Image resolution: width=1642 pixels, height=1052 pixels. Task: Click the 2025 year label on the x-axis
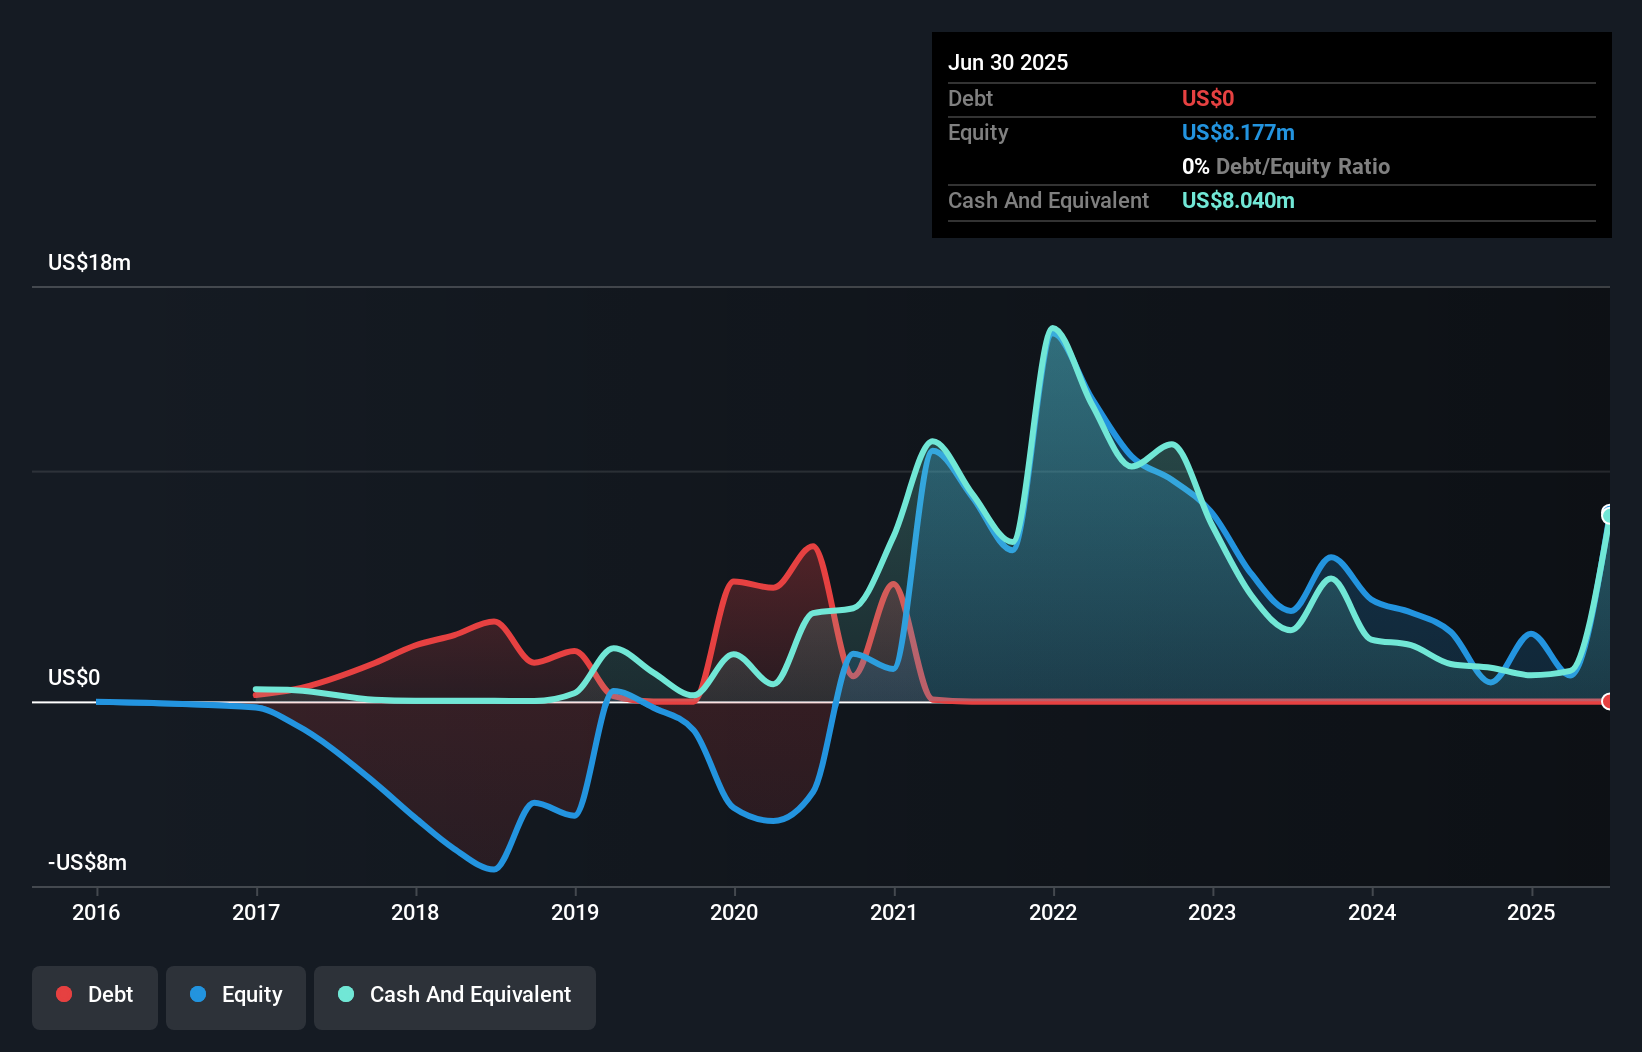(x=1532, y=912)
